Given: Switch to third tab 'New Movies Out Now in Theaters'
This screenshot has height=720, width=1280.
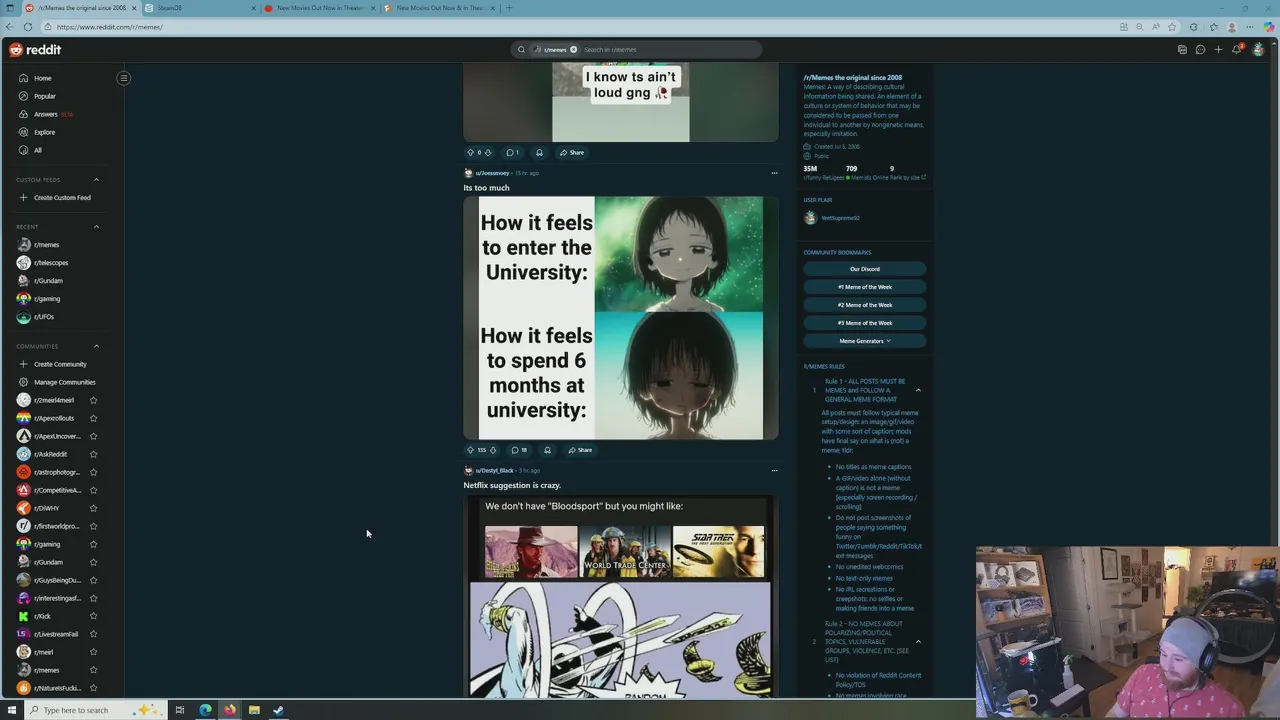Looking at the screenshot, I should point(318,8).
